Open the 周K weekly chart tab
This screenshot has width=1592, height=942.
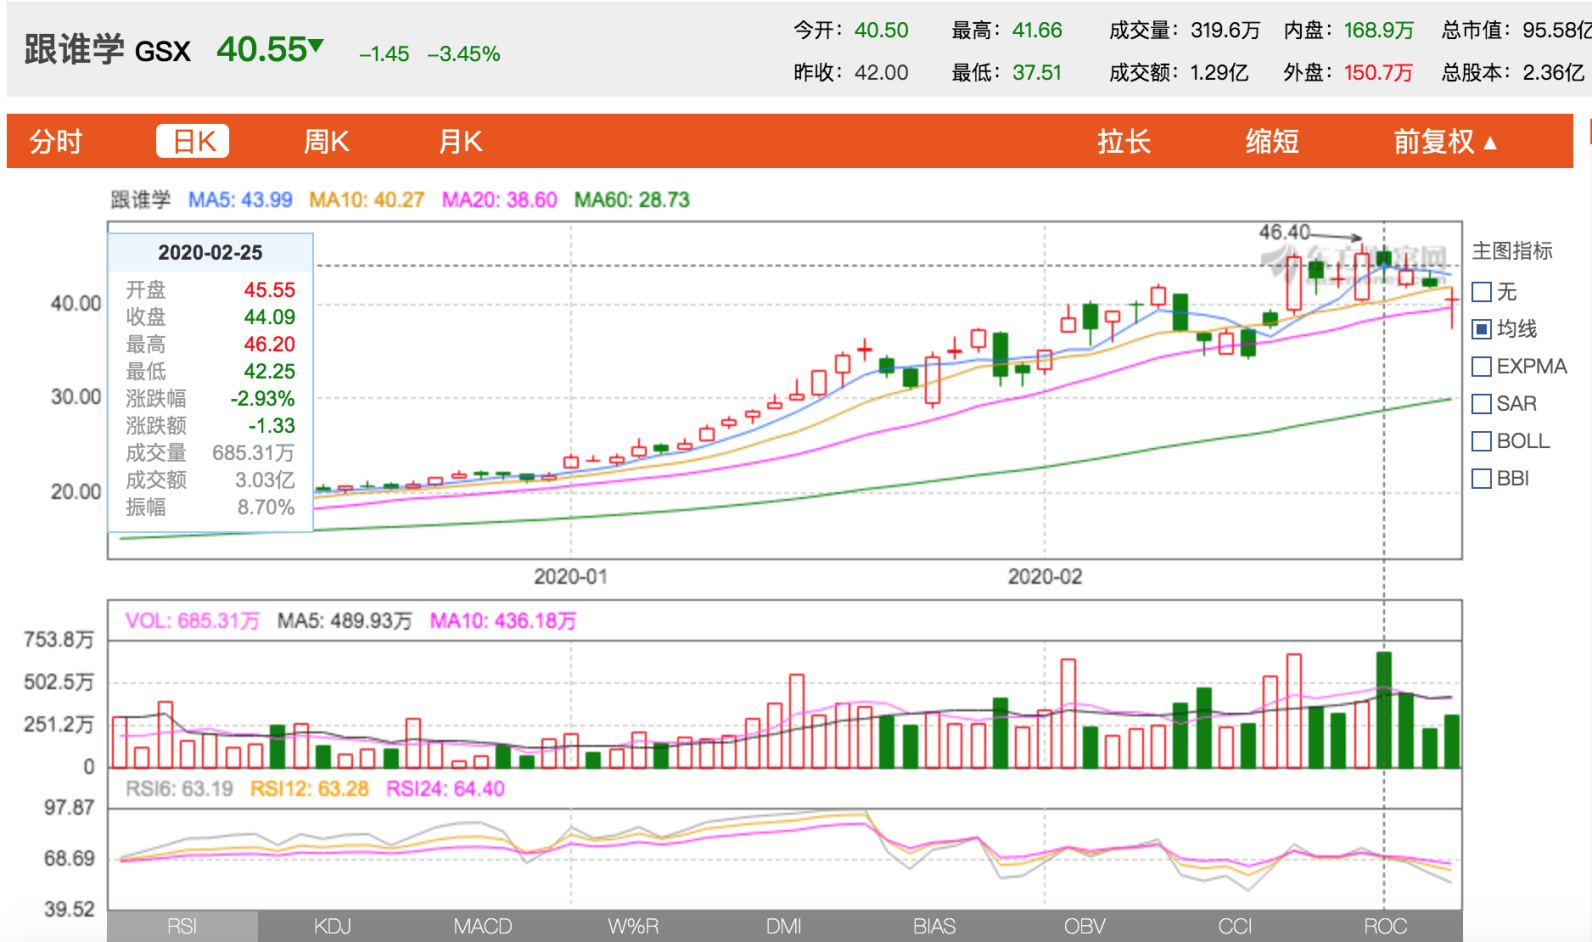point(327,142)
